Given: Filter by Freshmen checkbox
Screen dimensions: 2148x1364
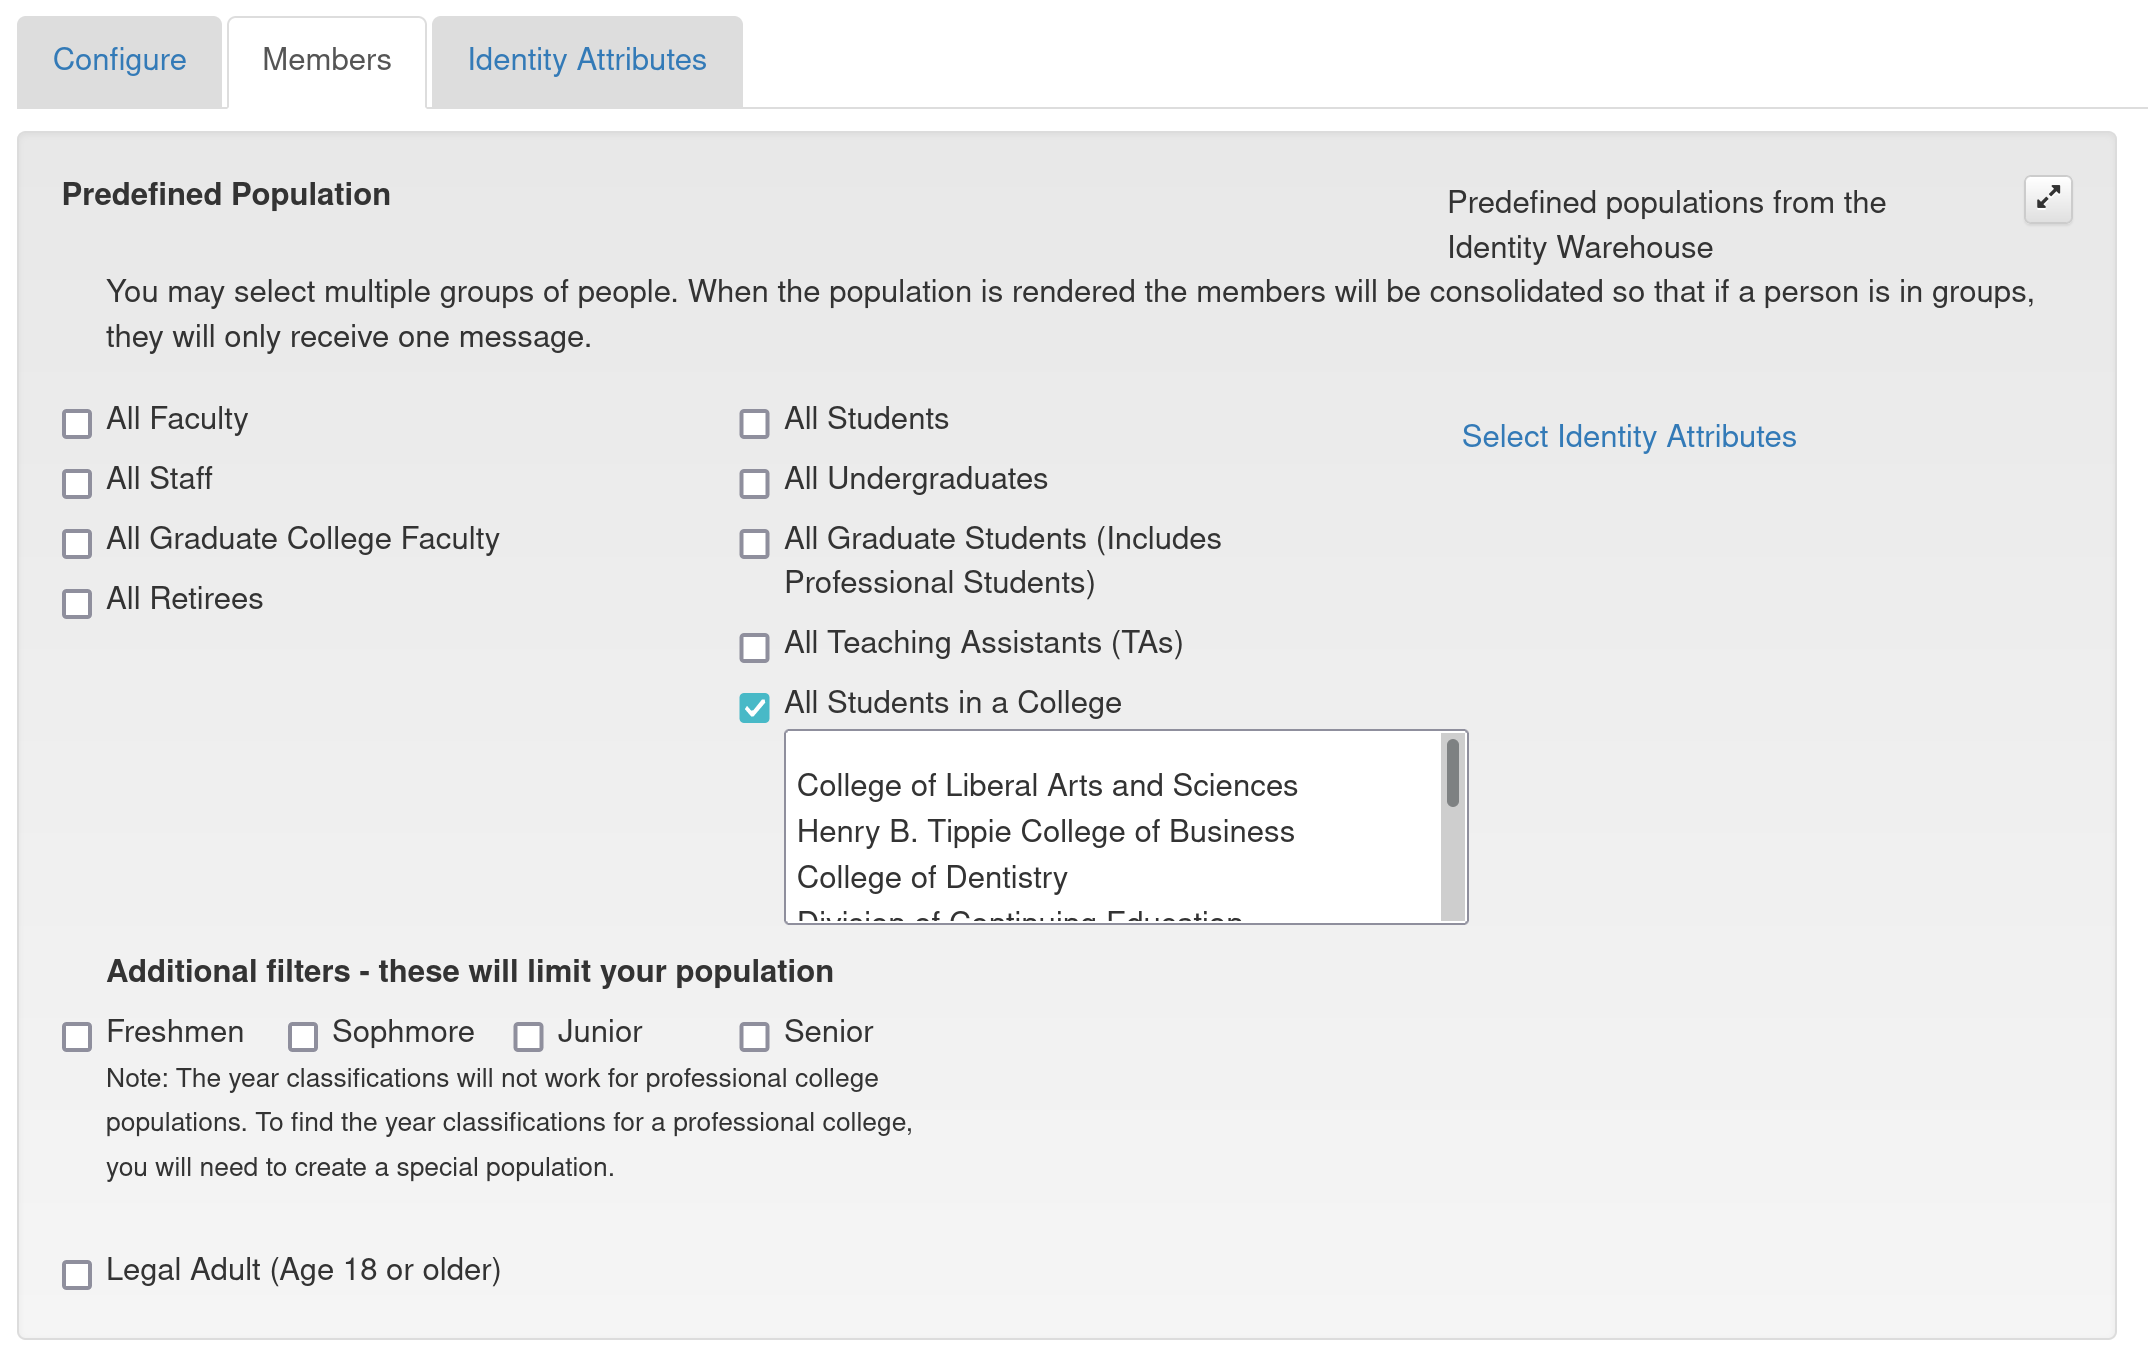Looking at the screenshot, I should (77, 1036).
